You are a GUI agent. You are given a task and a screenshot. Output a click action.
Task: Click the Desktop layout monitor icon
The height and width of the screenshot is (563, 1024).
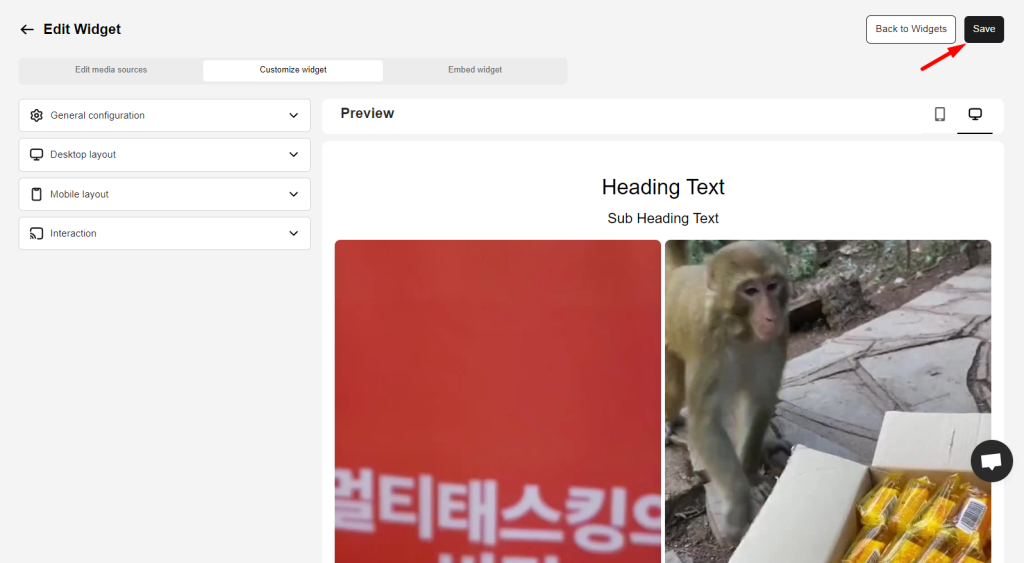coord(37,155)
